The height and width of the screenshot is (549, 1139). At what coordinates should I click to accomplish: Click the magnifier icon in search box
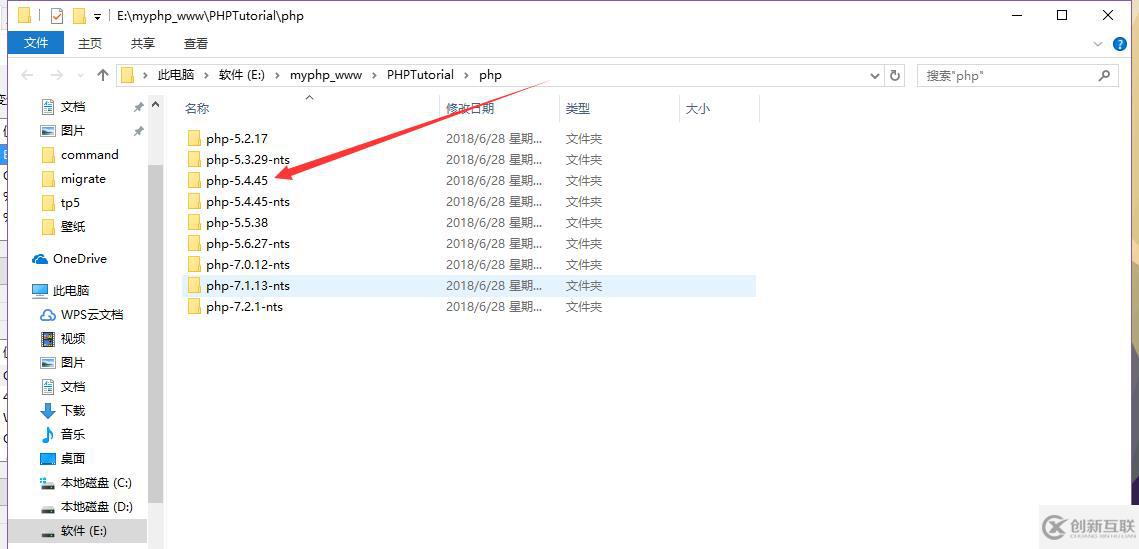click(x=1104, y=75)
